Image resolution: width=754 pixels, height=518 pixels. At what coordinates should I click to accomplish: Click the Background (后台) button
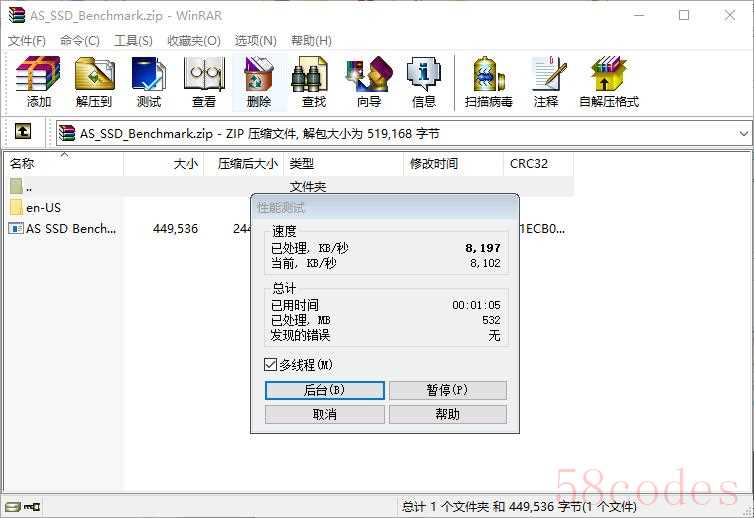point(325,390)
